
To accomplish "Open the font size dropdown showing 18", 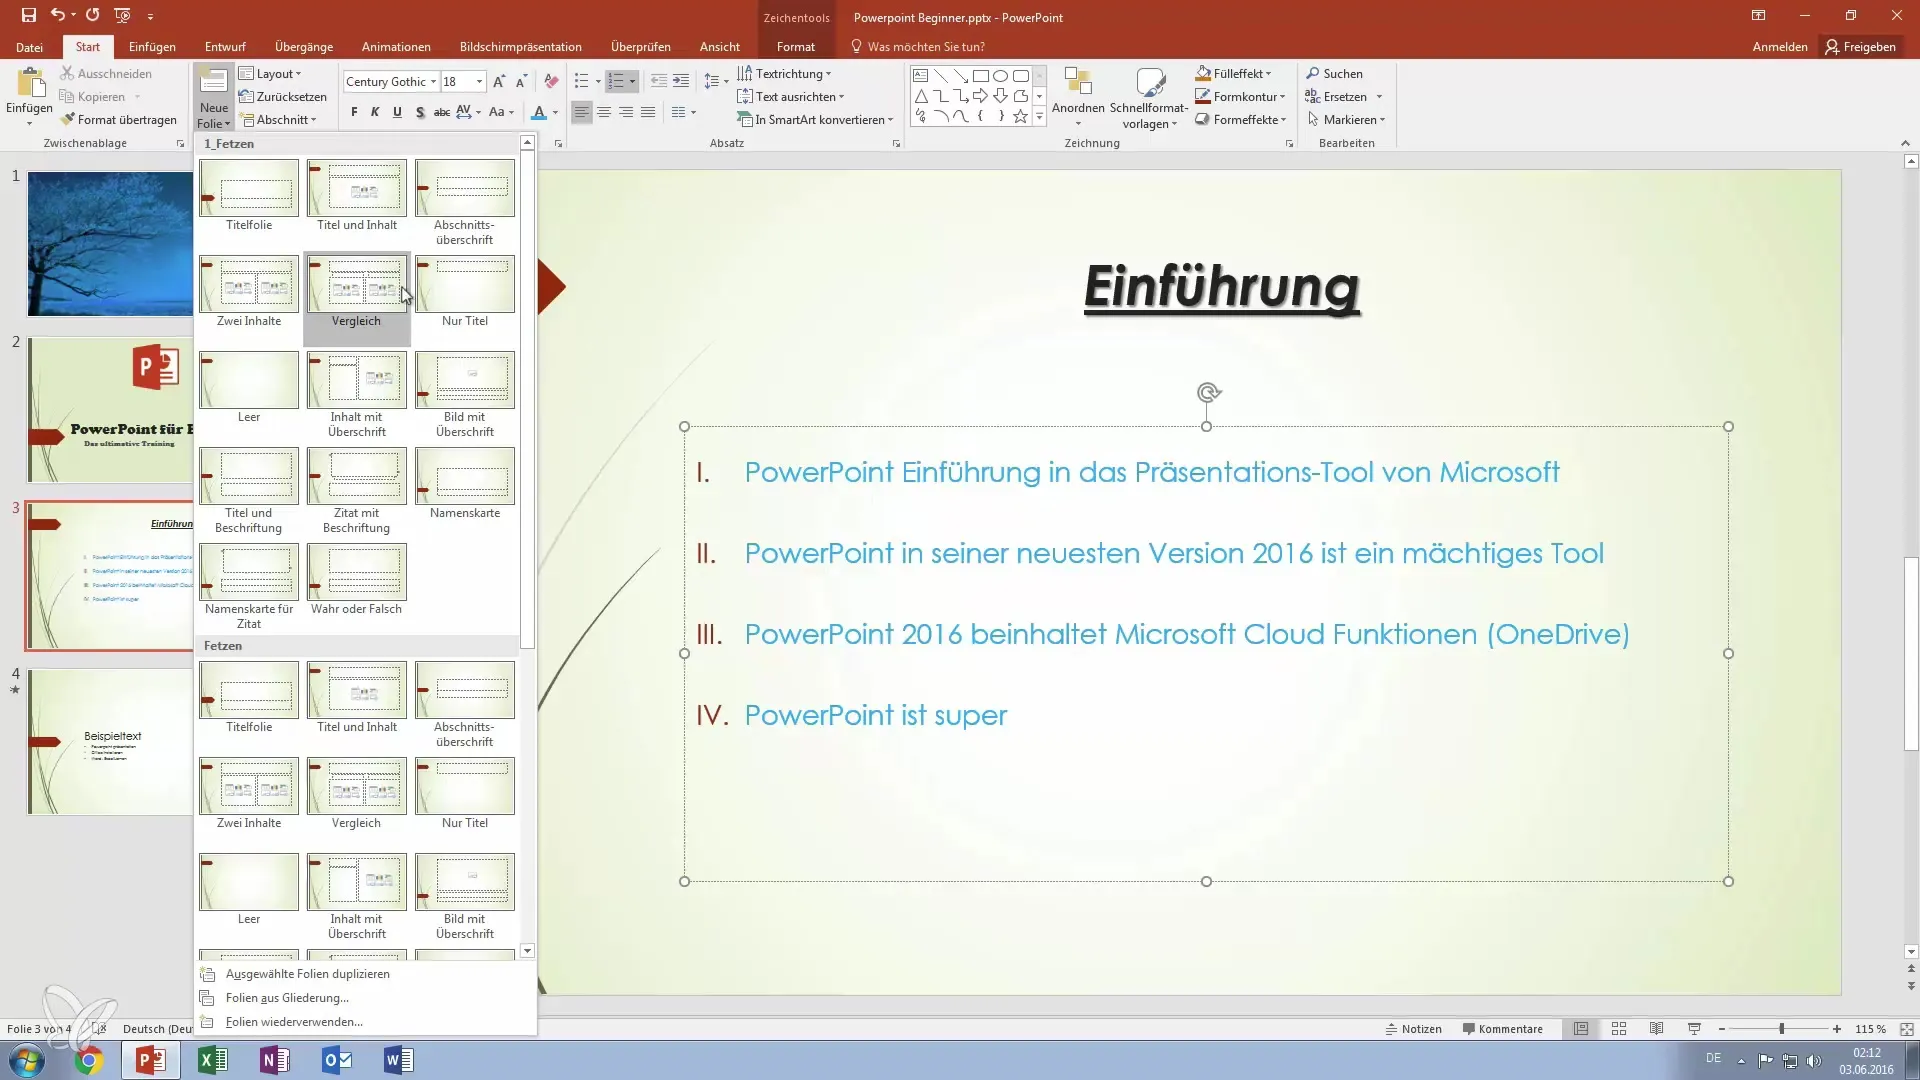I will tap(479, 82).
